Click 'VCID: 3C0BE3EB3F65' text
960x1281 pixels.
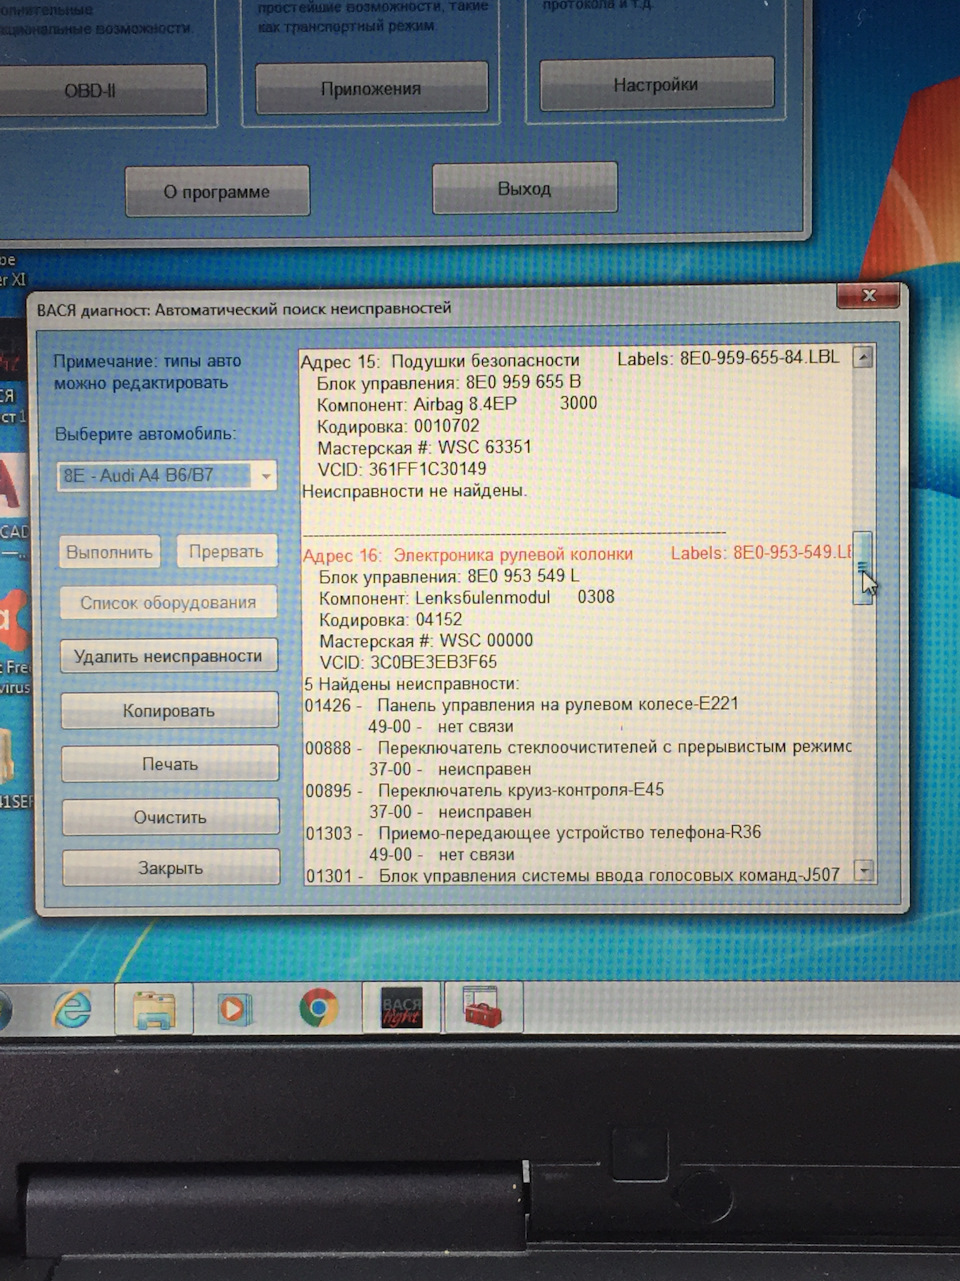408,662
